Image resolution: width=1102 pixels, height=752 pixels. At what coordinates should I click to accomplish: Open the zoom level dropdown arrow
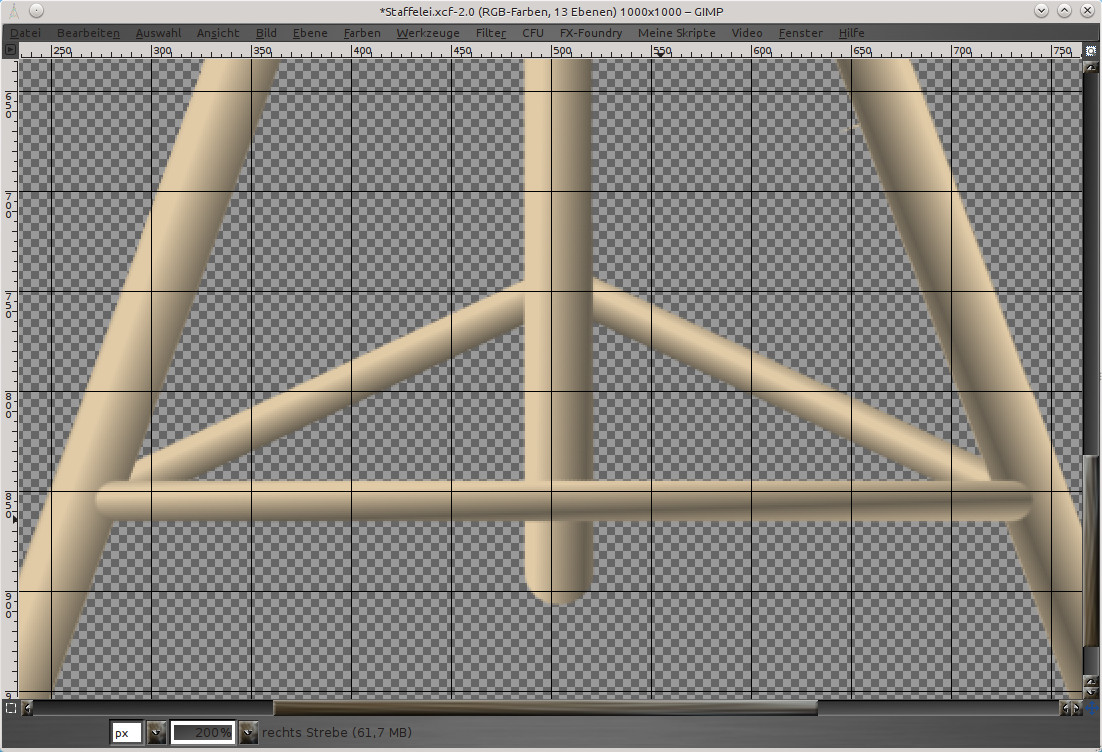(x=247, y=733)
